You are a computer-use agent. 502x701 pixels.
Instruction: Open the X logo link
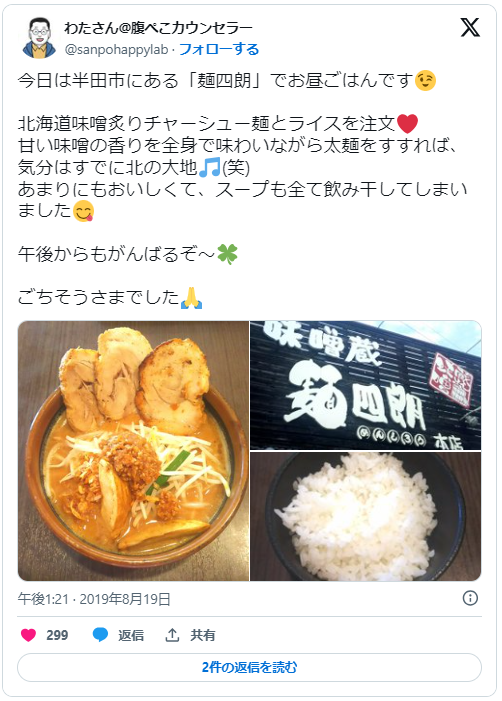point(470,28)
